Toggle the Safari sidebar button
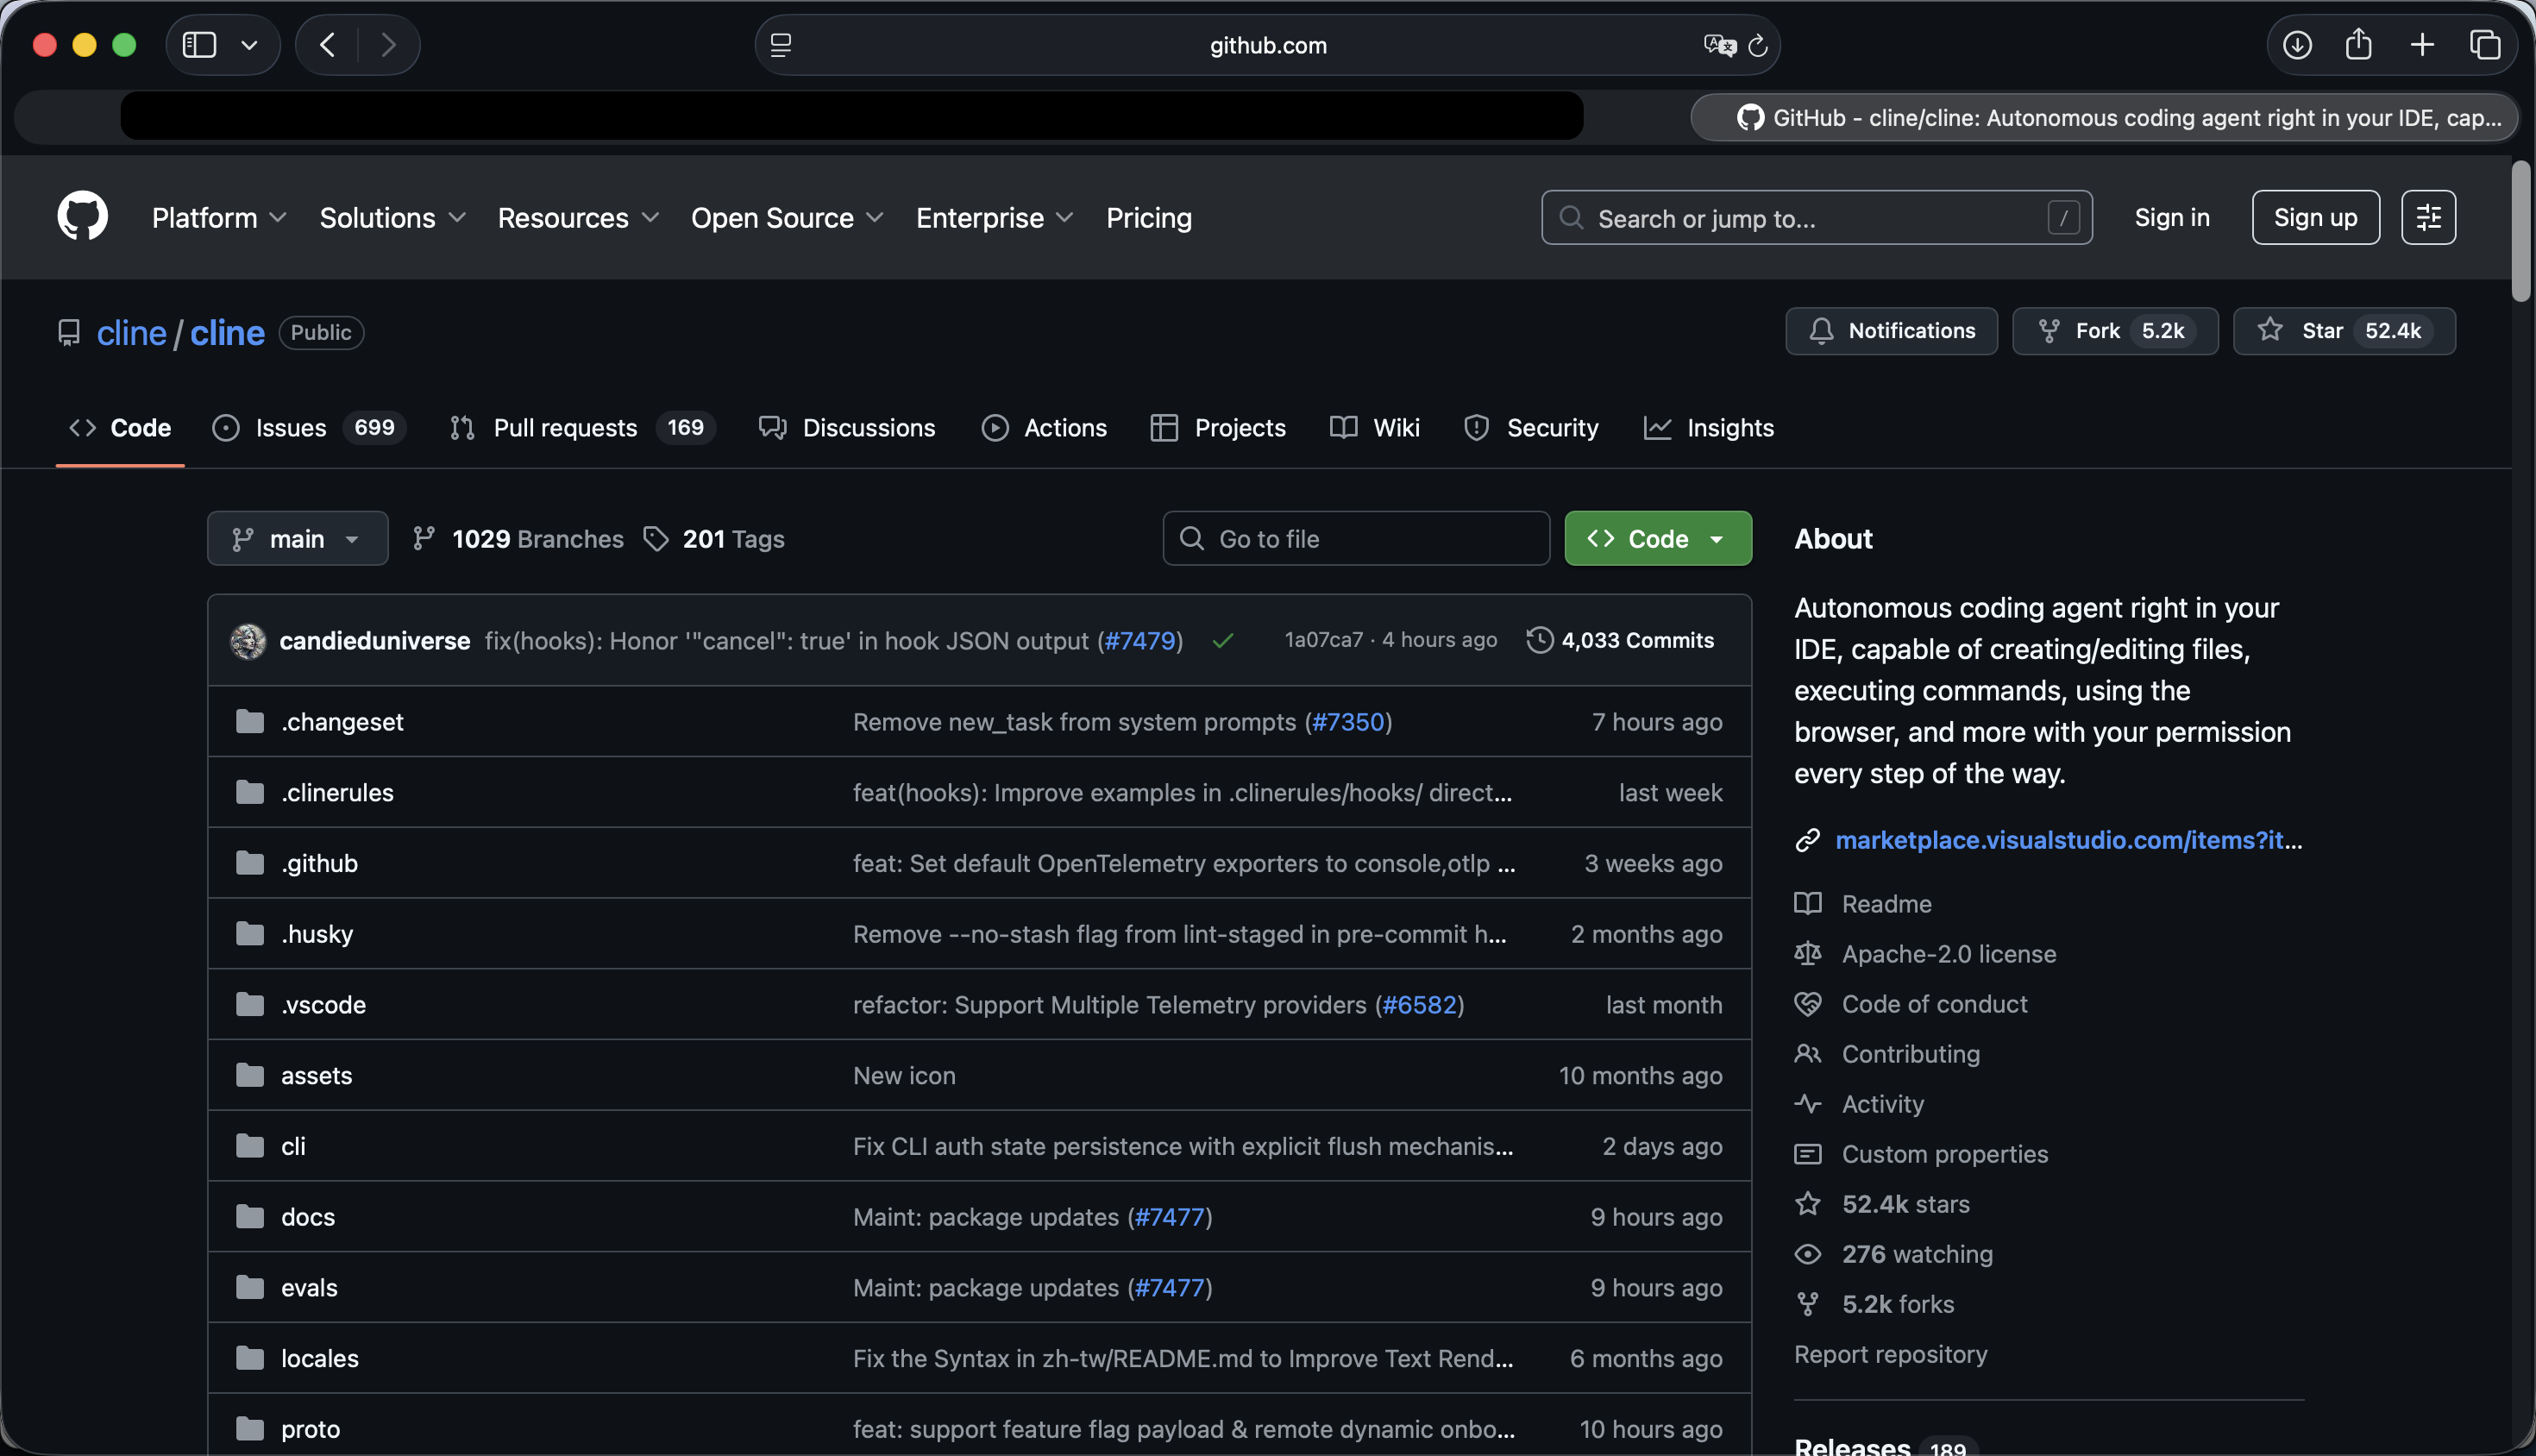2536x1456 pixels. click(199, 45)
